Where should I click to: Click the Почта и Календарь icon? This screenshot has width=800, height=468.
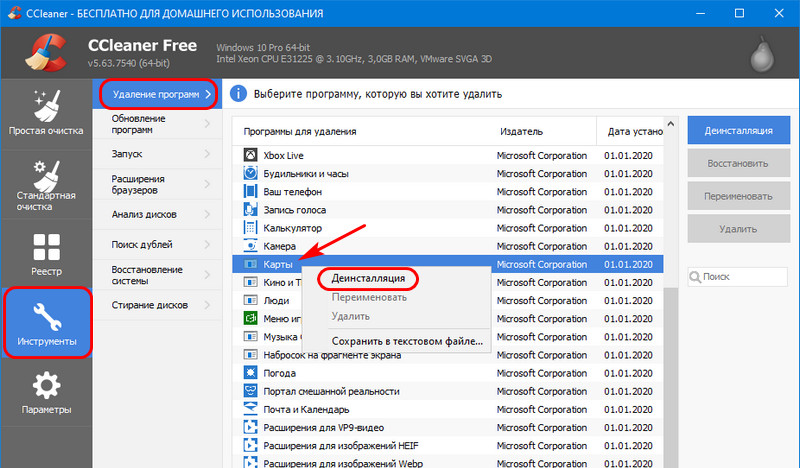(250, 409)
